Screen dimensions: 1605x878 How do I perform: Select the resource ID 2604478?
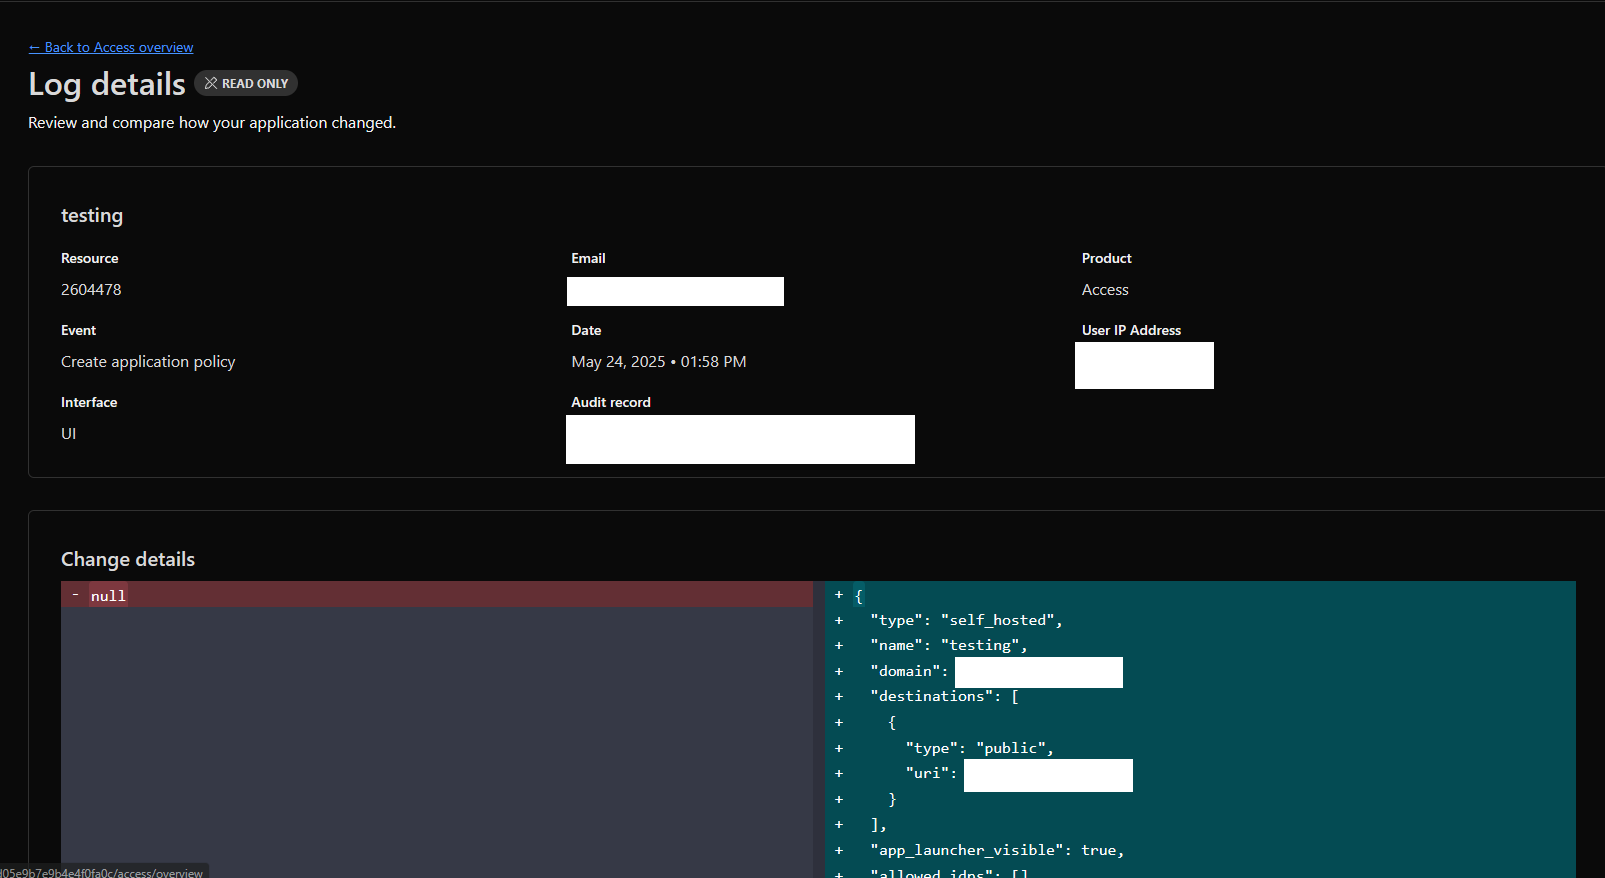[91, 290]
